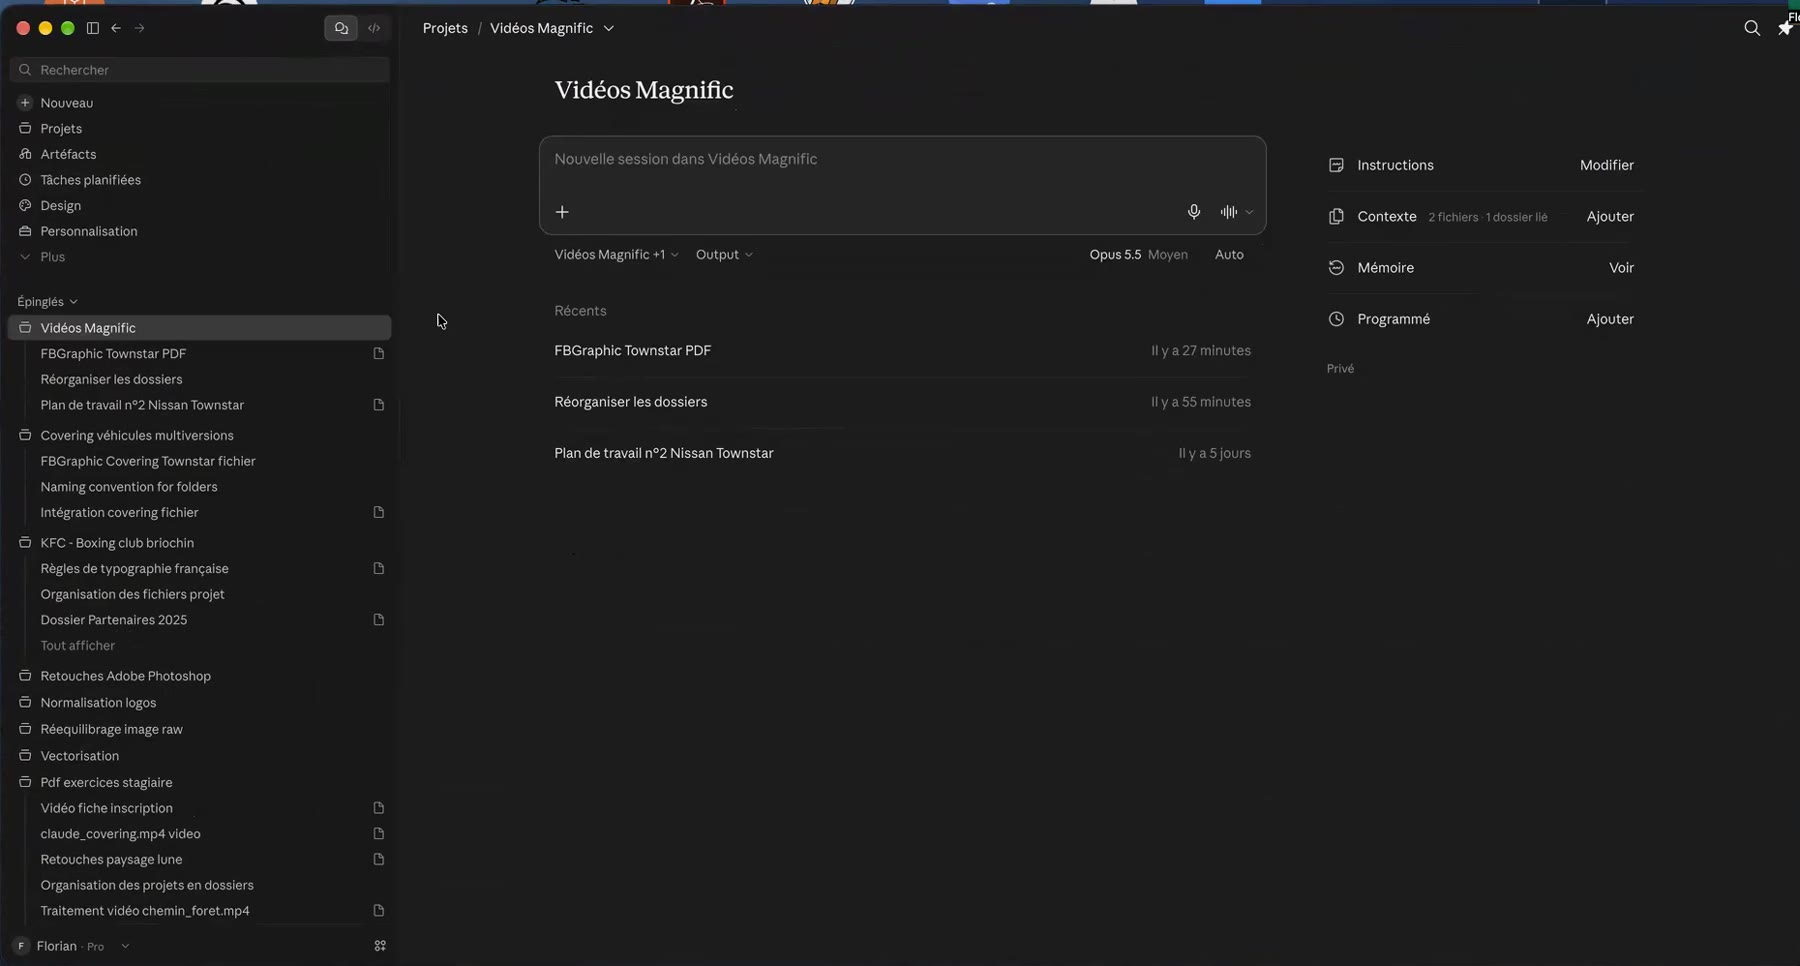Viewport: 1800px width, 966px height.
Task: Click Voir next to Mémoire
Action: click(1621, 268)
